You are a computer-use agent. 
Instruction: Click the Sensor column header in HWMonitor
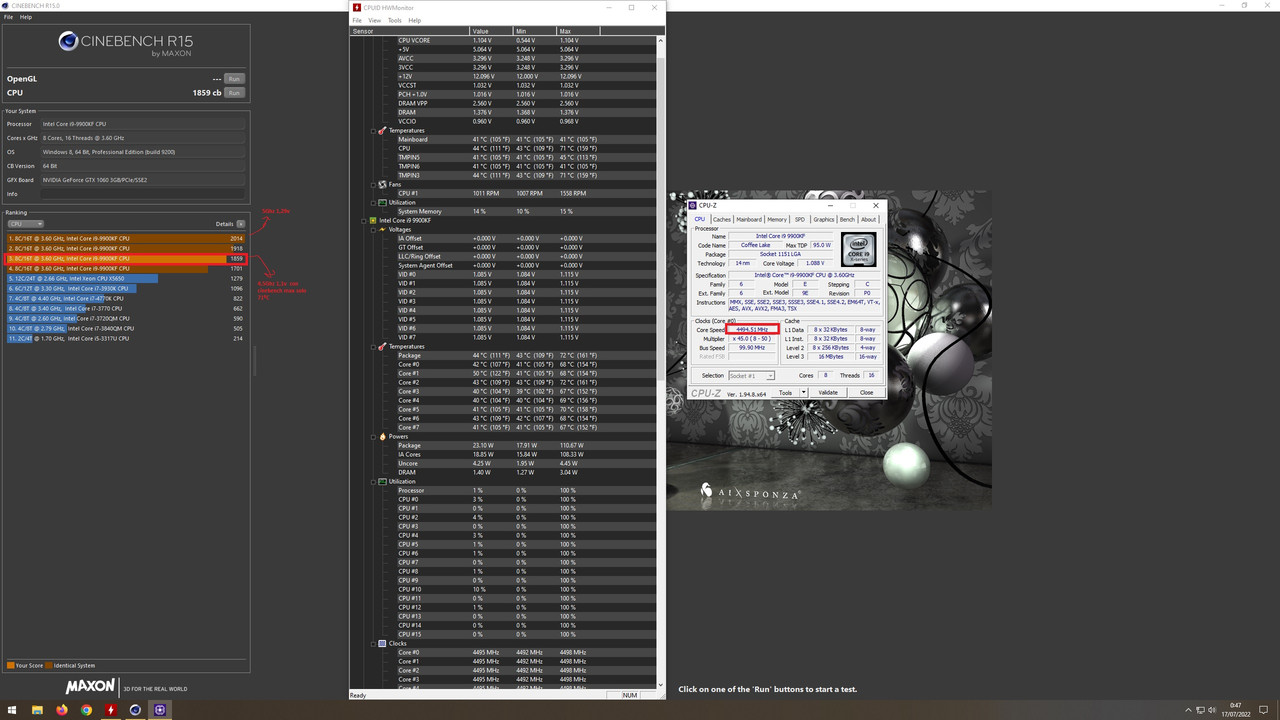tap(410, 31)
